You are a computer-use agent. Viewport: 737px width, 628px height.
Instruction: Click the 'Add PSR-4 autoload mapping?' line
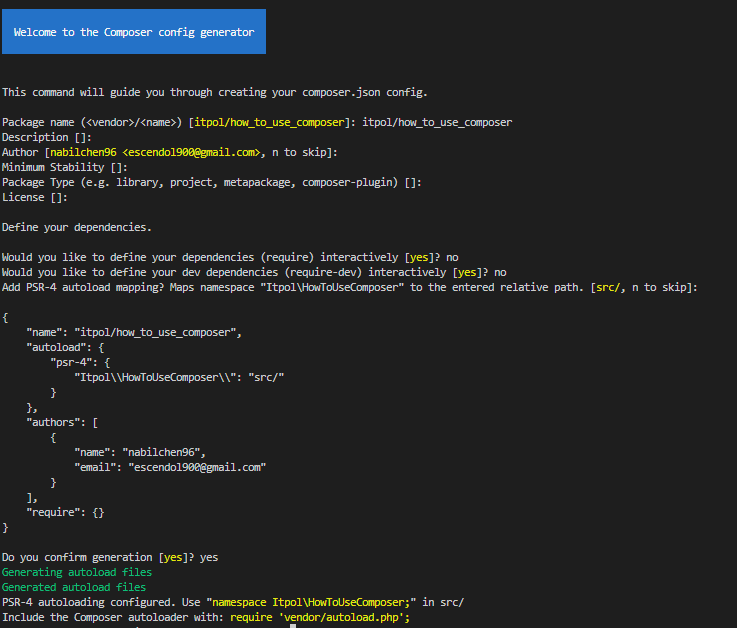point(350,288)
